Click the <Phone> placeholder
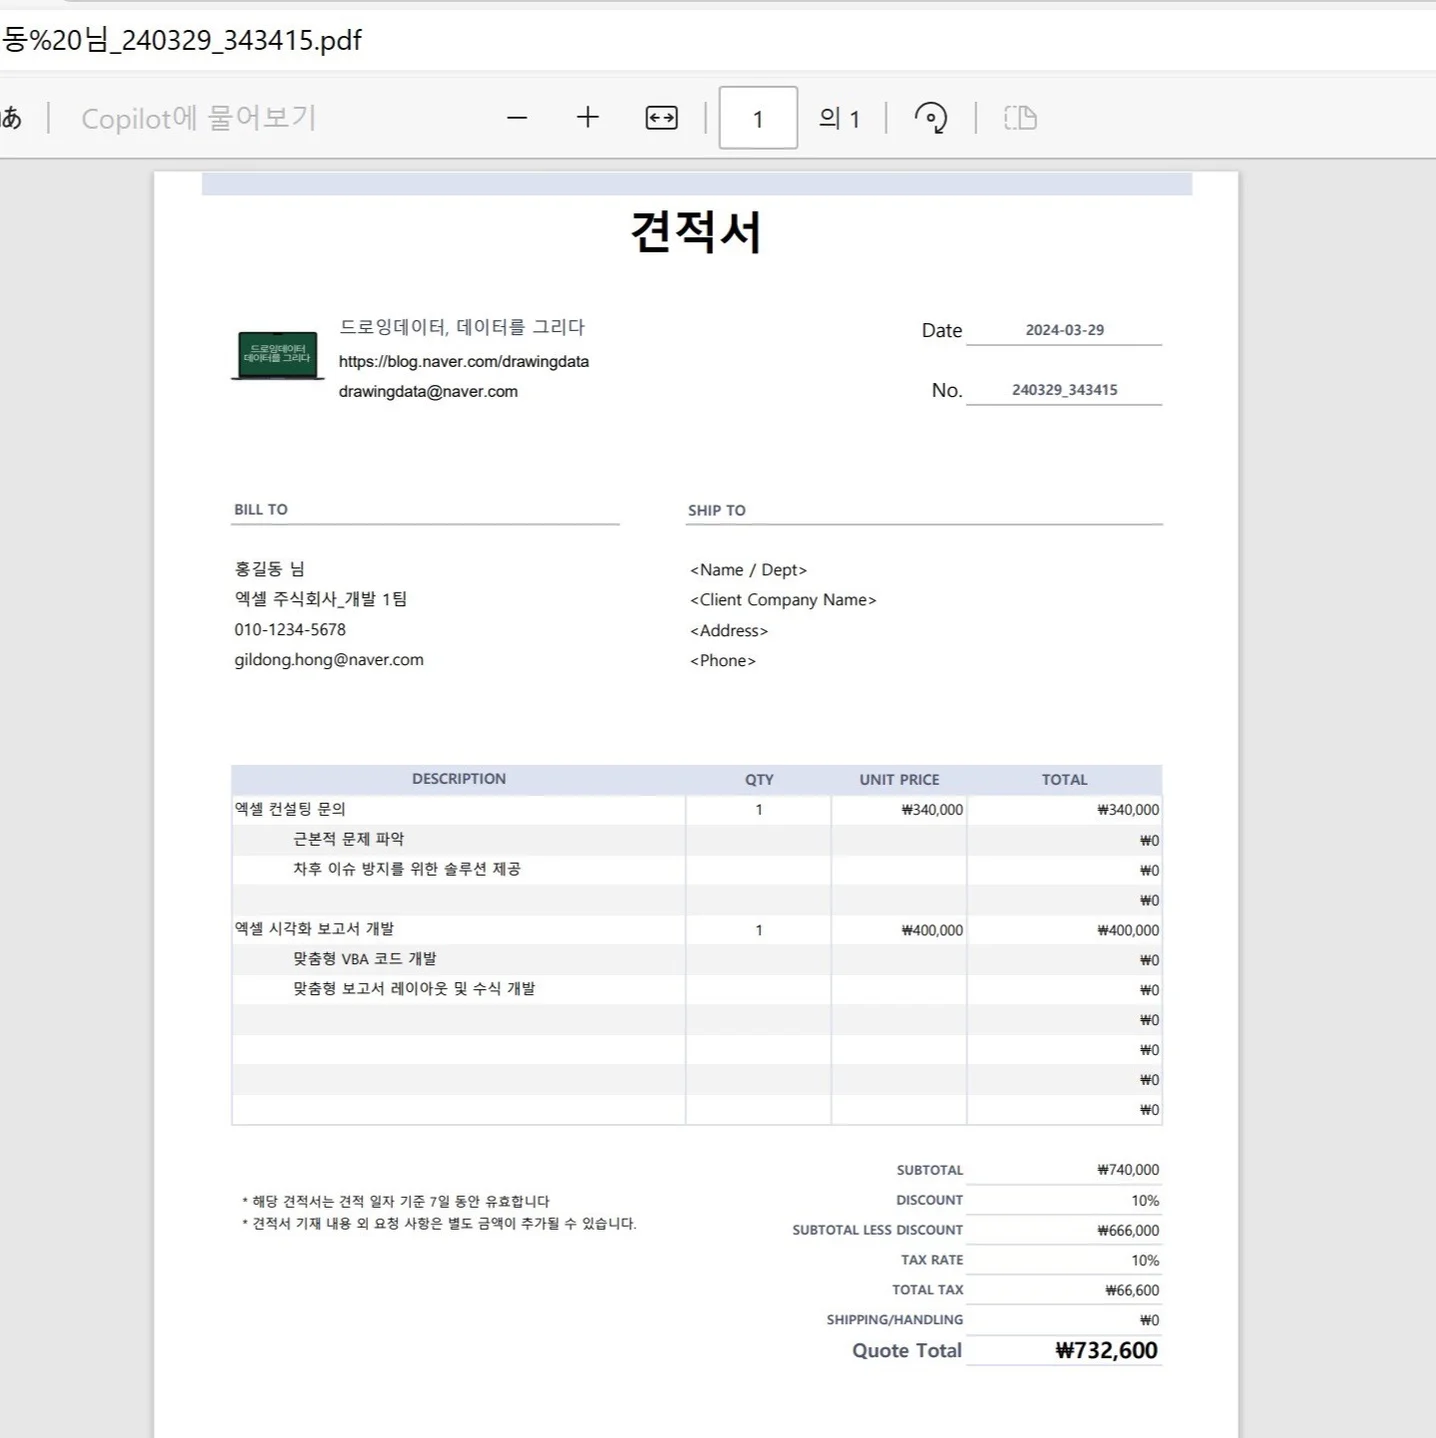Viewport: 1436px width, 1438px height. tap(723, 661)
